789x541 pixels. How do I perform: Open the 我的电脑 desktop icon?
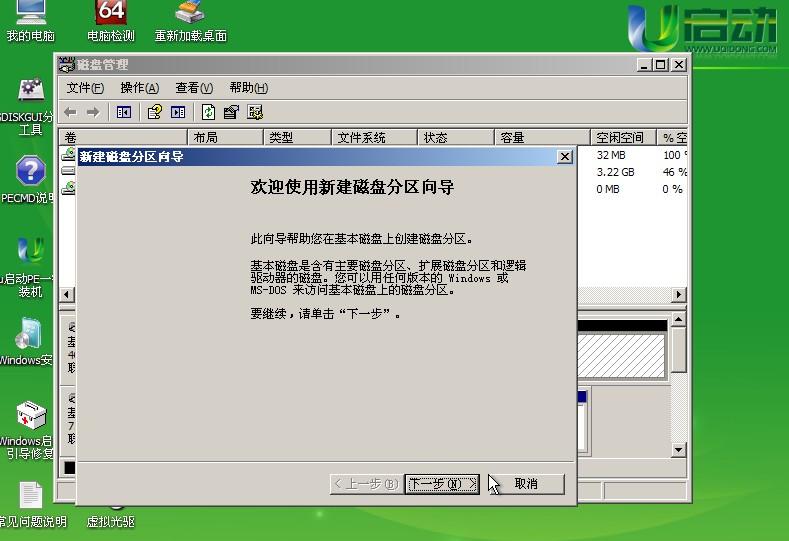coord(30,20)
